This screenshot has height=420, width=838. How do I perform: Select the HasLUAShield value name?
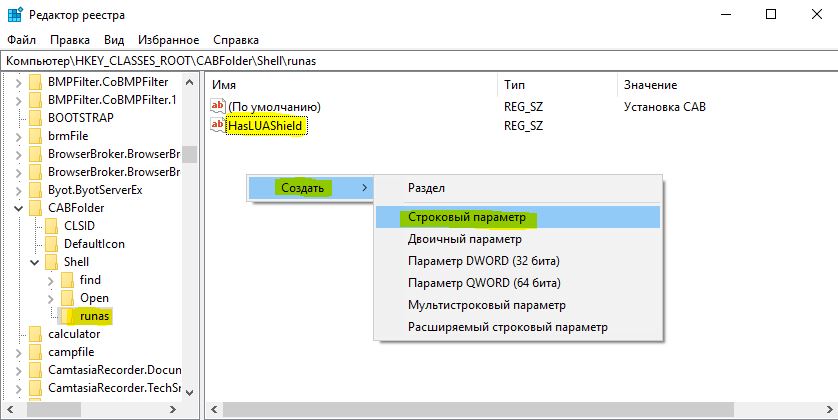[266, 126]
